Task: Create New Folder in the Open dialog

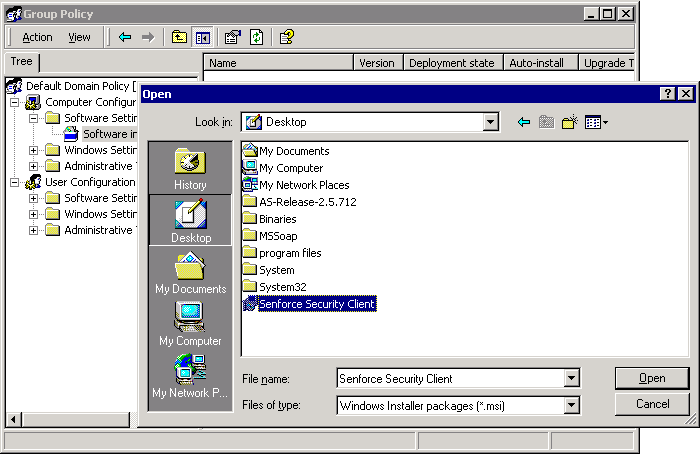Action: point(570,122)
